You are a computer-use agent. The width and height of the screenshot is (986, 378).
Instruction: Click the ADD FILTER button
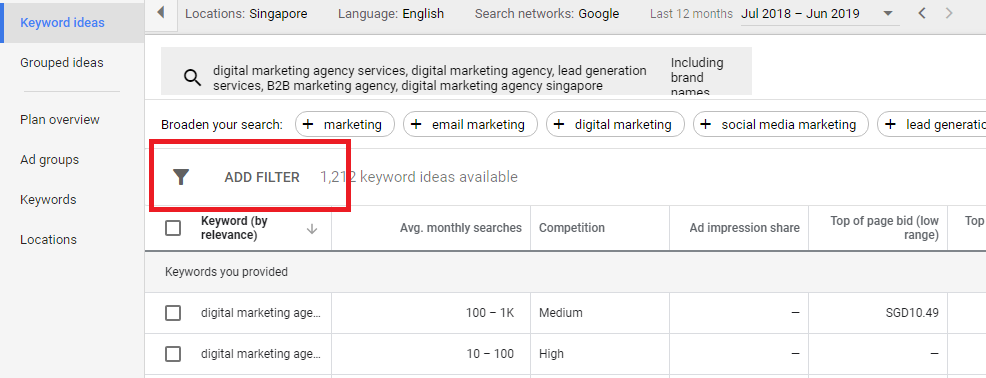coord(262,177)
